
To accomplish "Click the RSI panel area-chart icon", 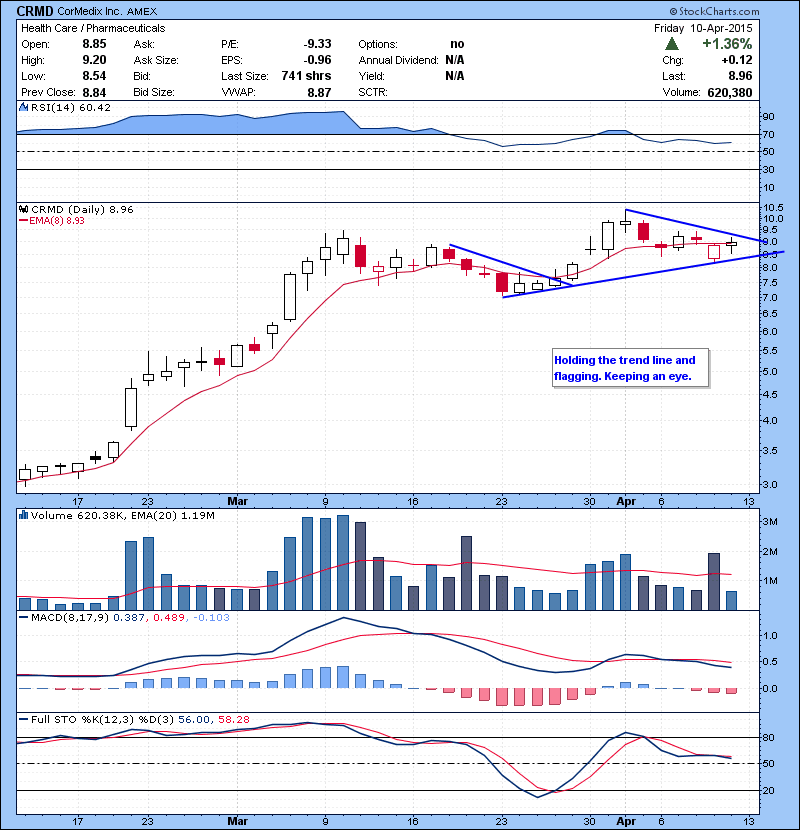I will [23, 107].
